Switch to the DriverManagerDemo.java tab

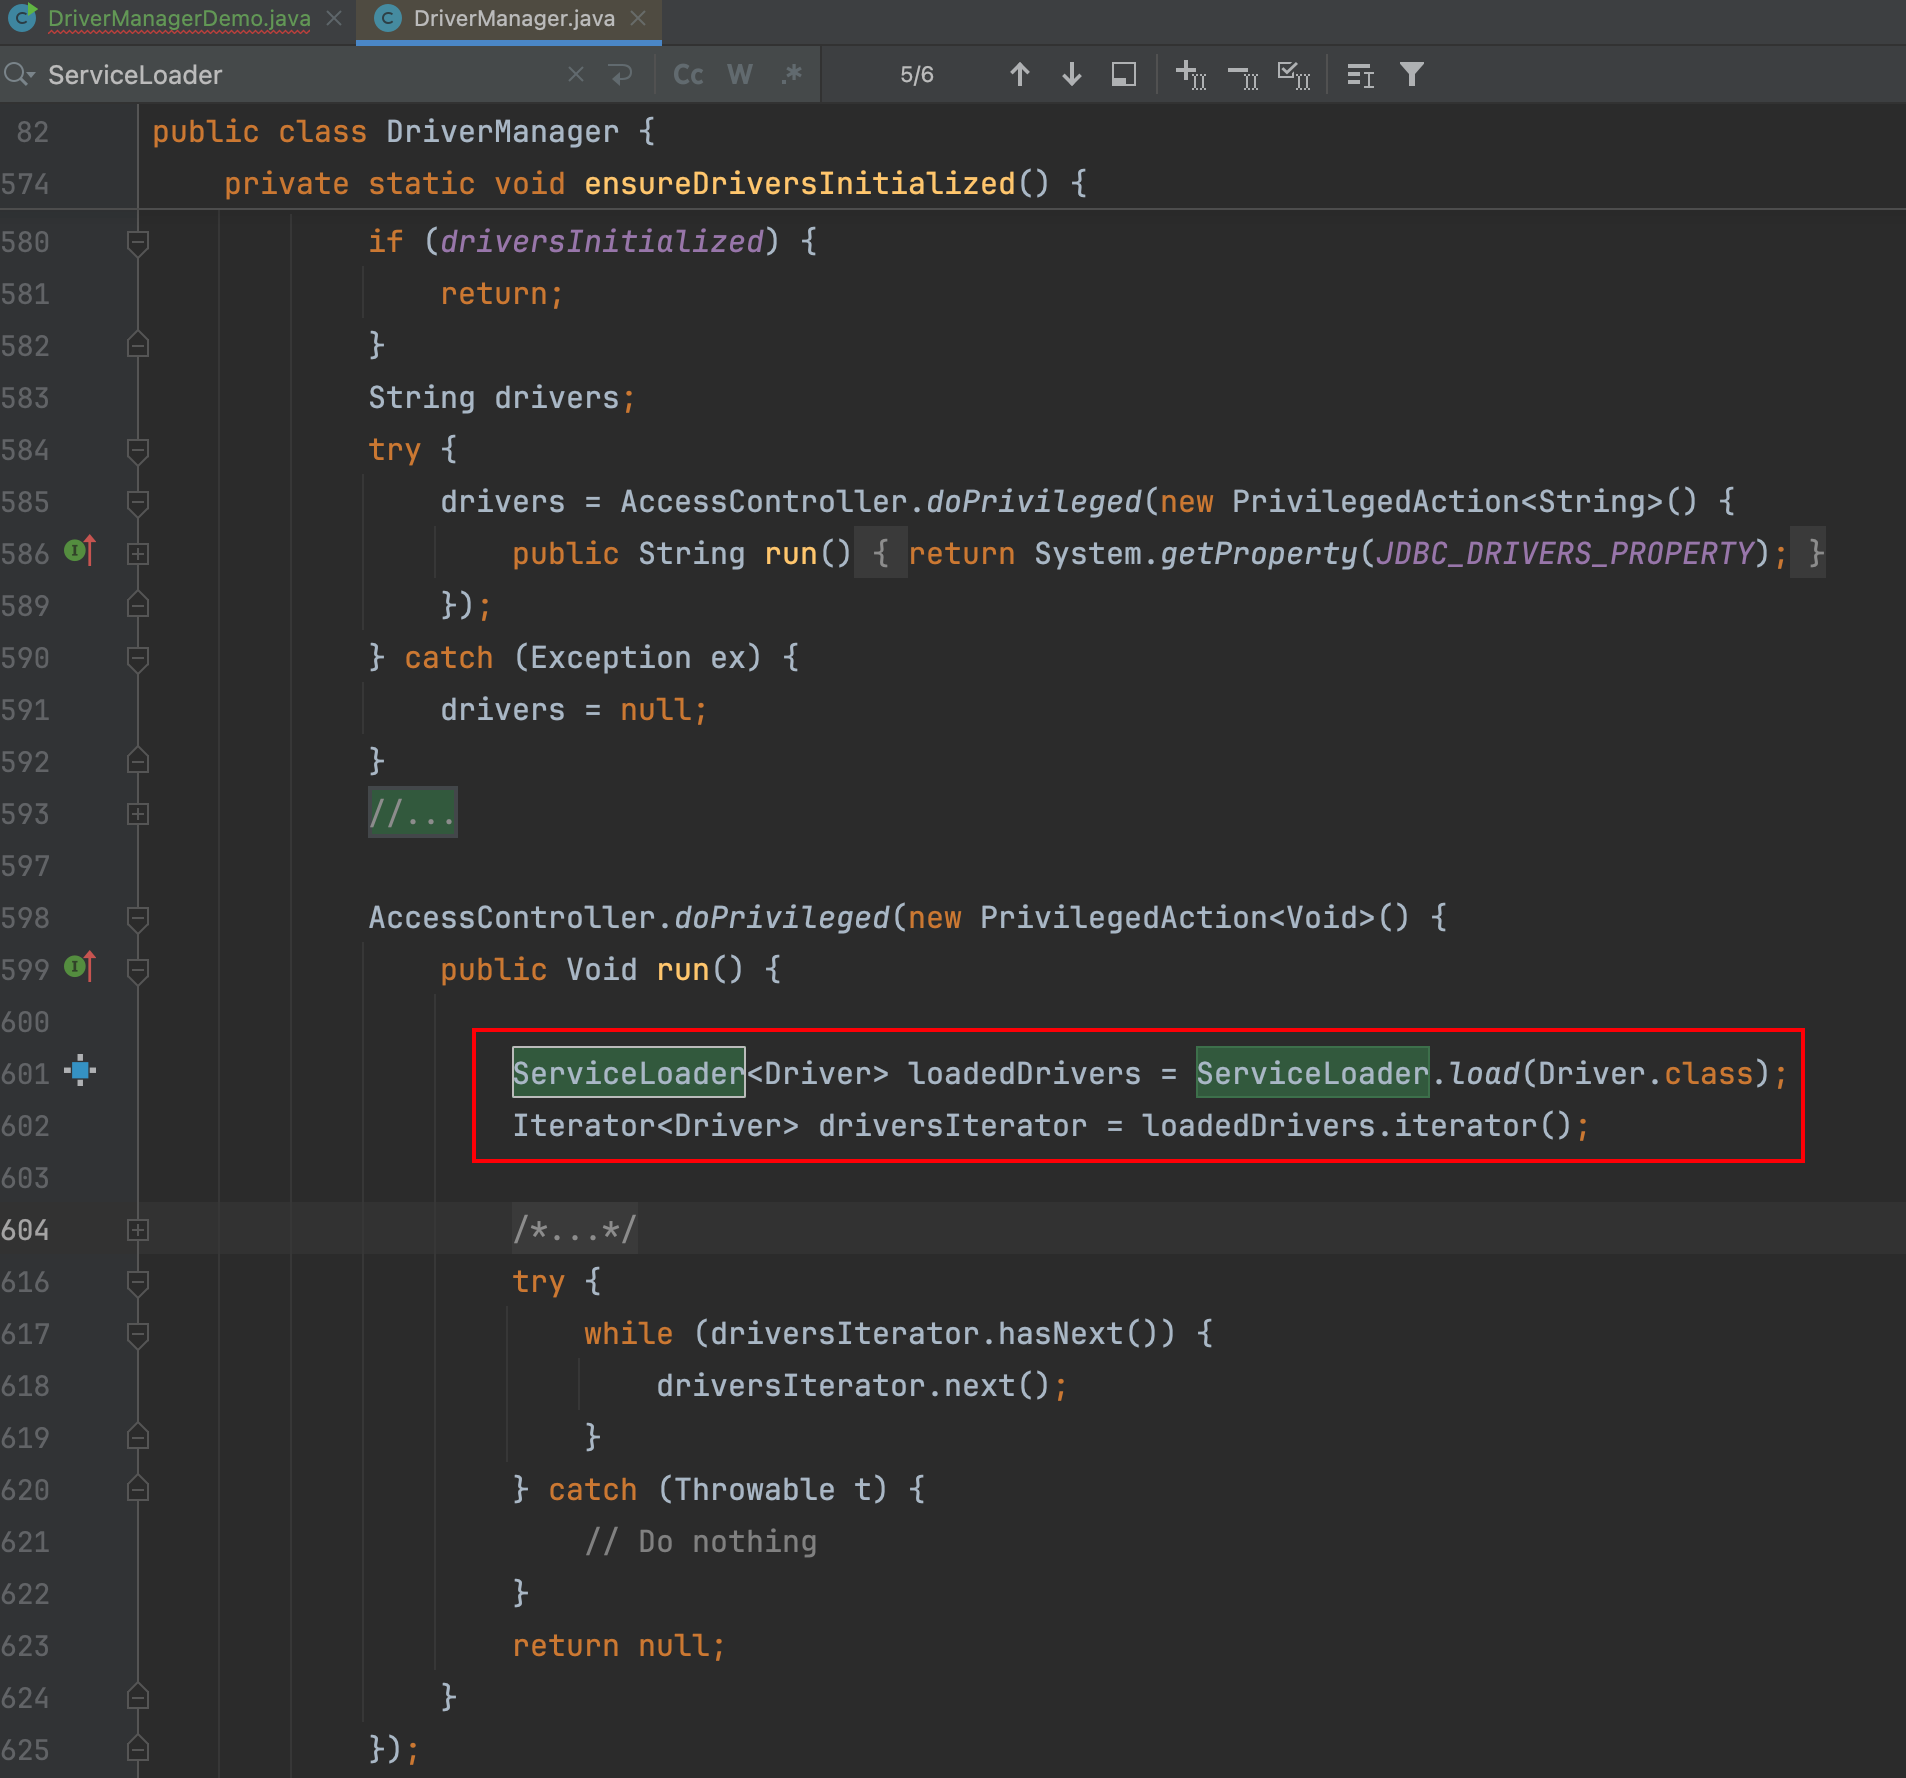[179, 19]
